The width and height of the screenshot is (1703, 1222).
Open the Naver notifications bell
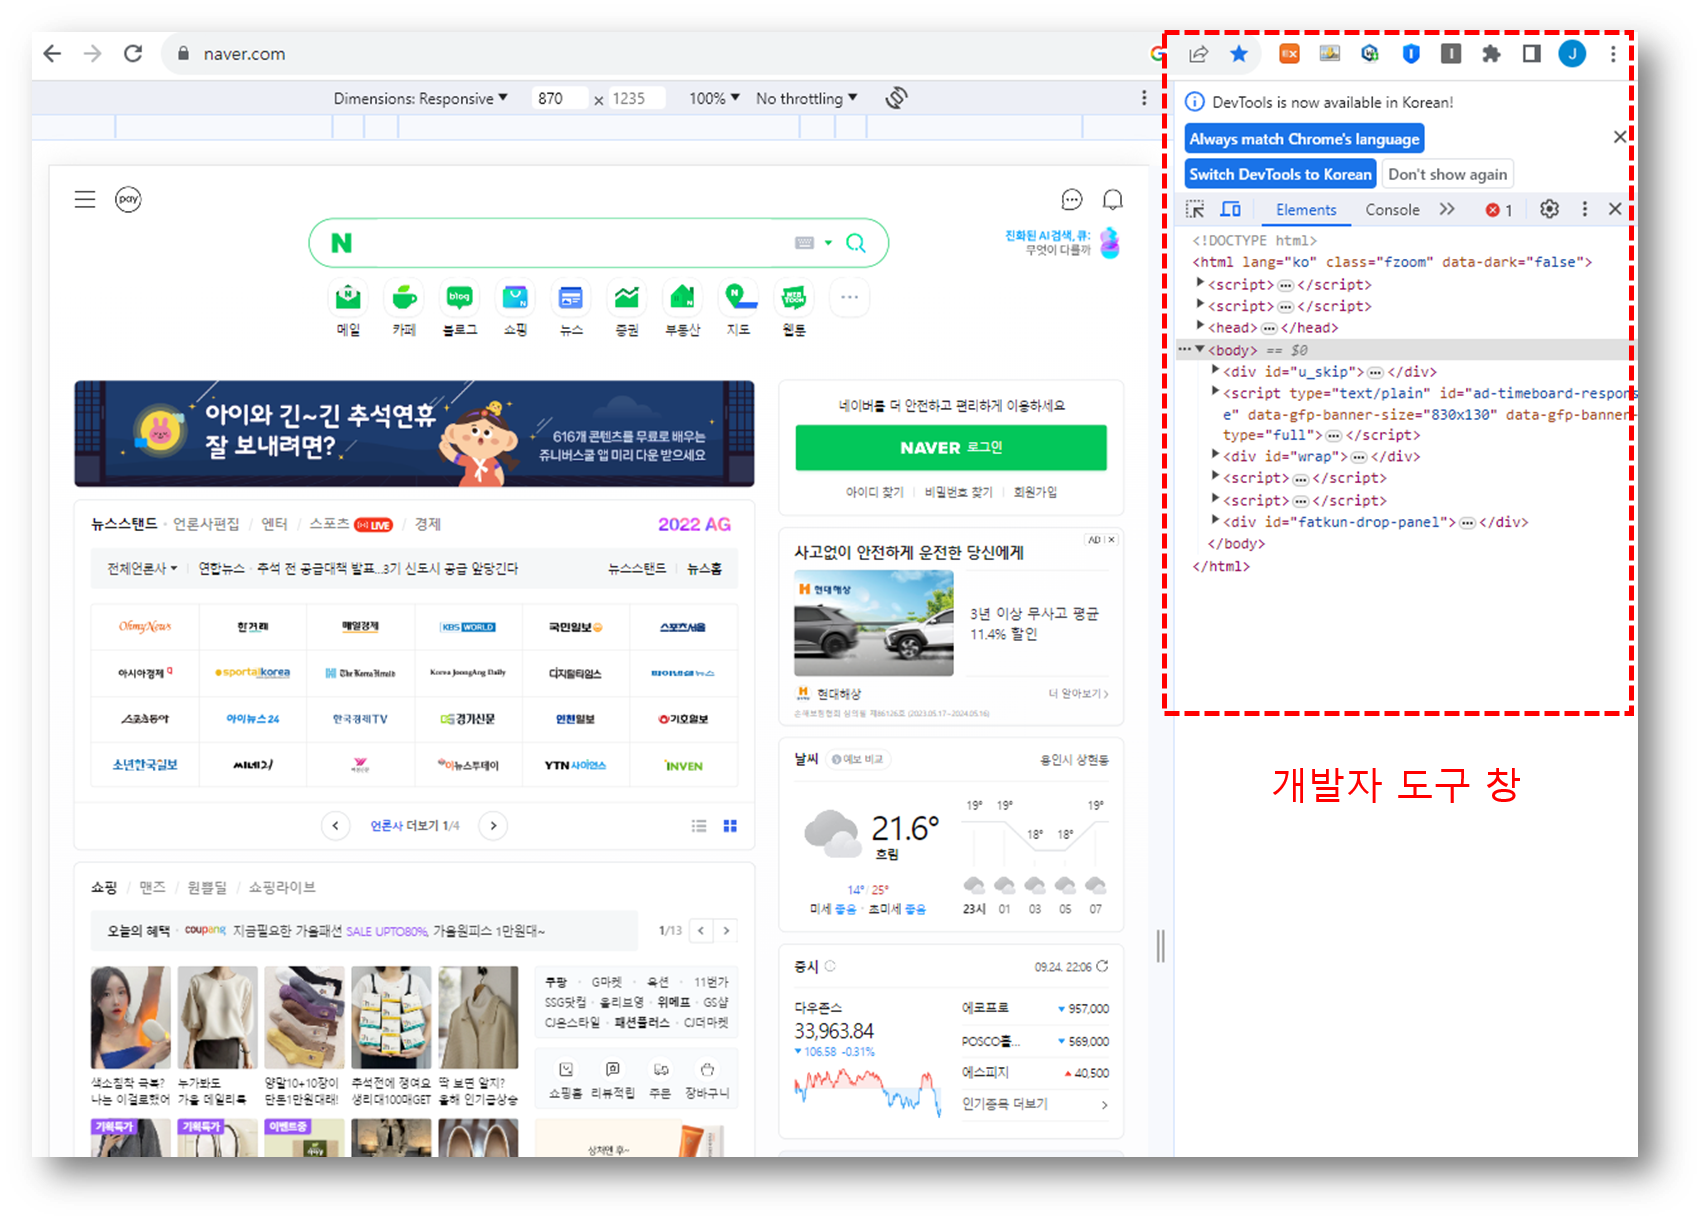[1112, 200]
